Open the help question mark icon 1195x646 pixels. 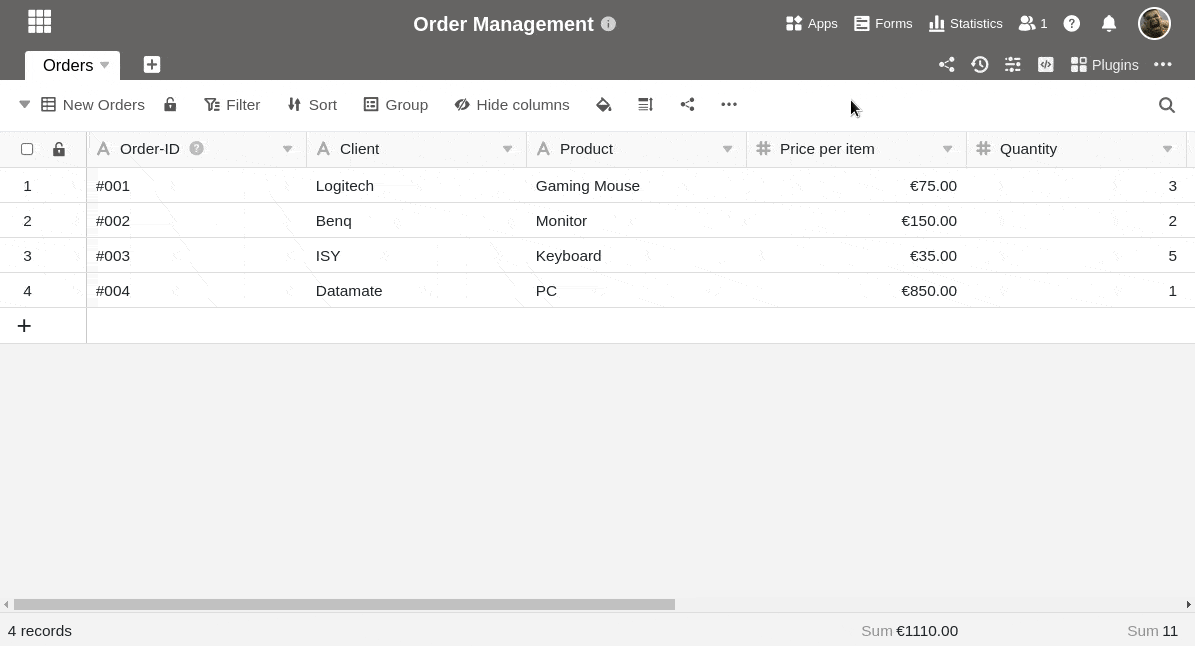click(x=1072, y=23)
